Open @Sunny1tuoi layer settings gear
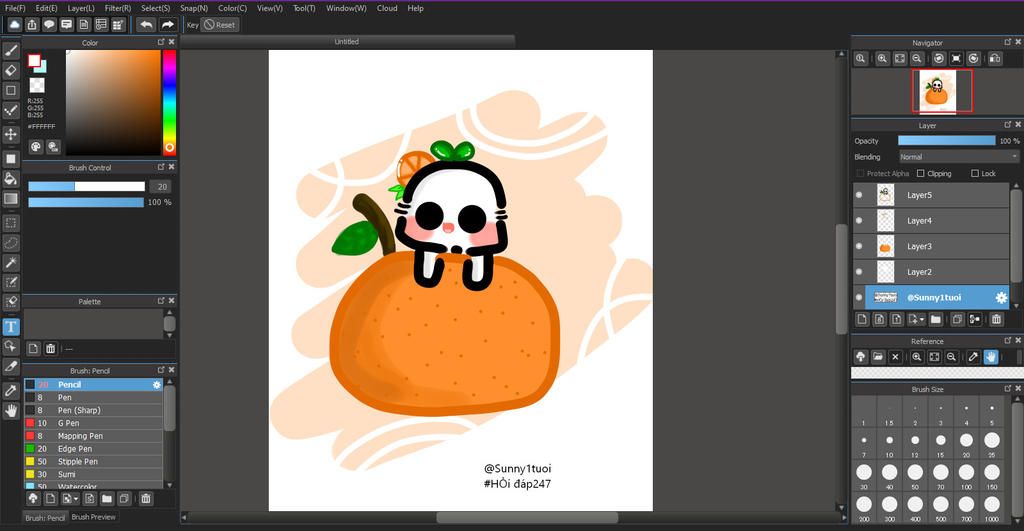Screen dimensions: 1024x531 1001,298
